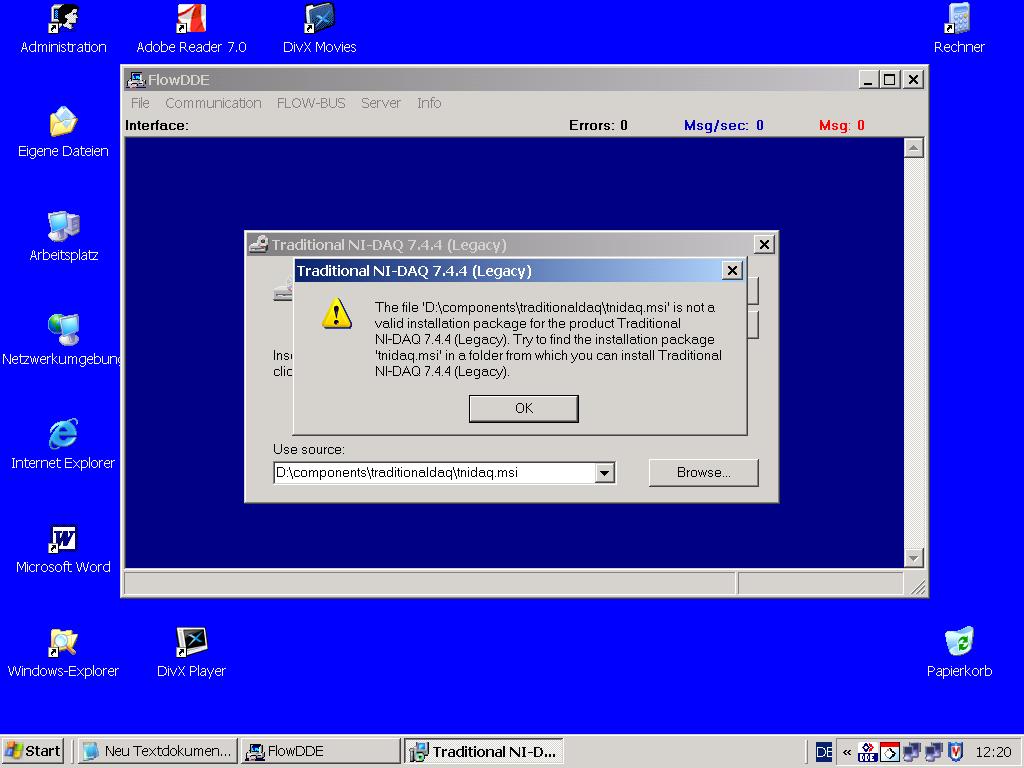The width and height of the screenshot is (1024, 768).
Task: Click the 'Msg/sec: 0' blue status text
Action: coord(724,125)
